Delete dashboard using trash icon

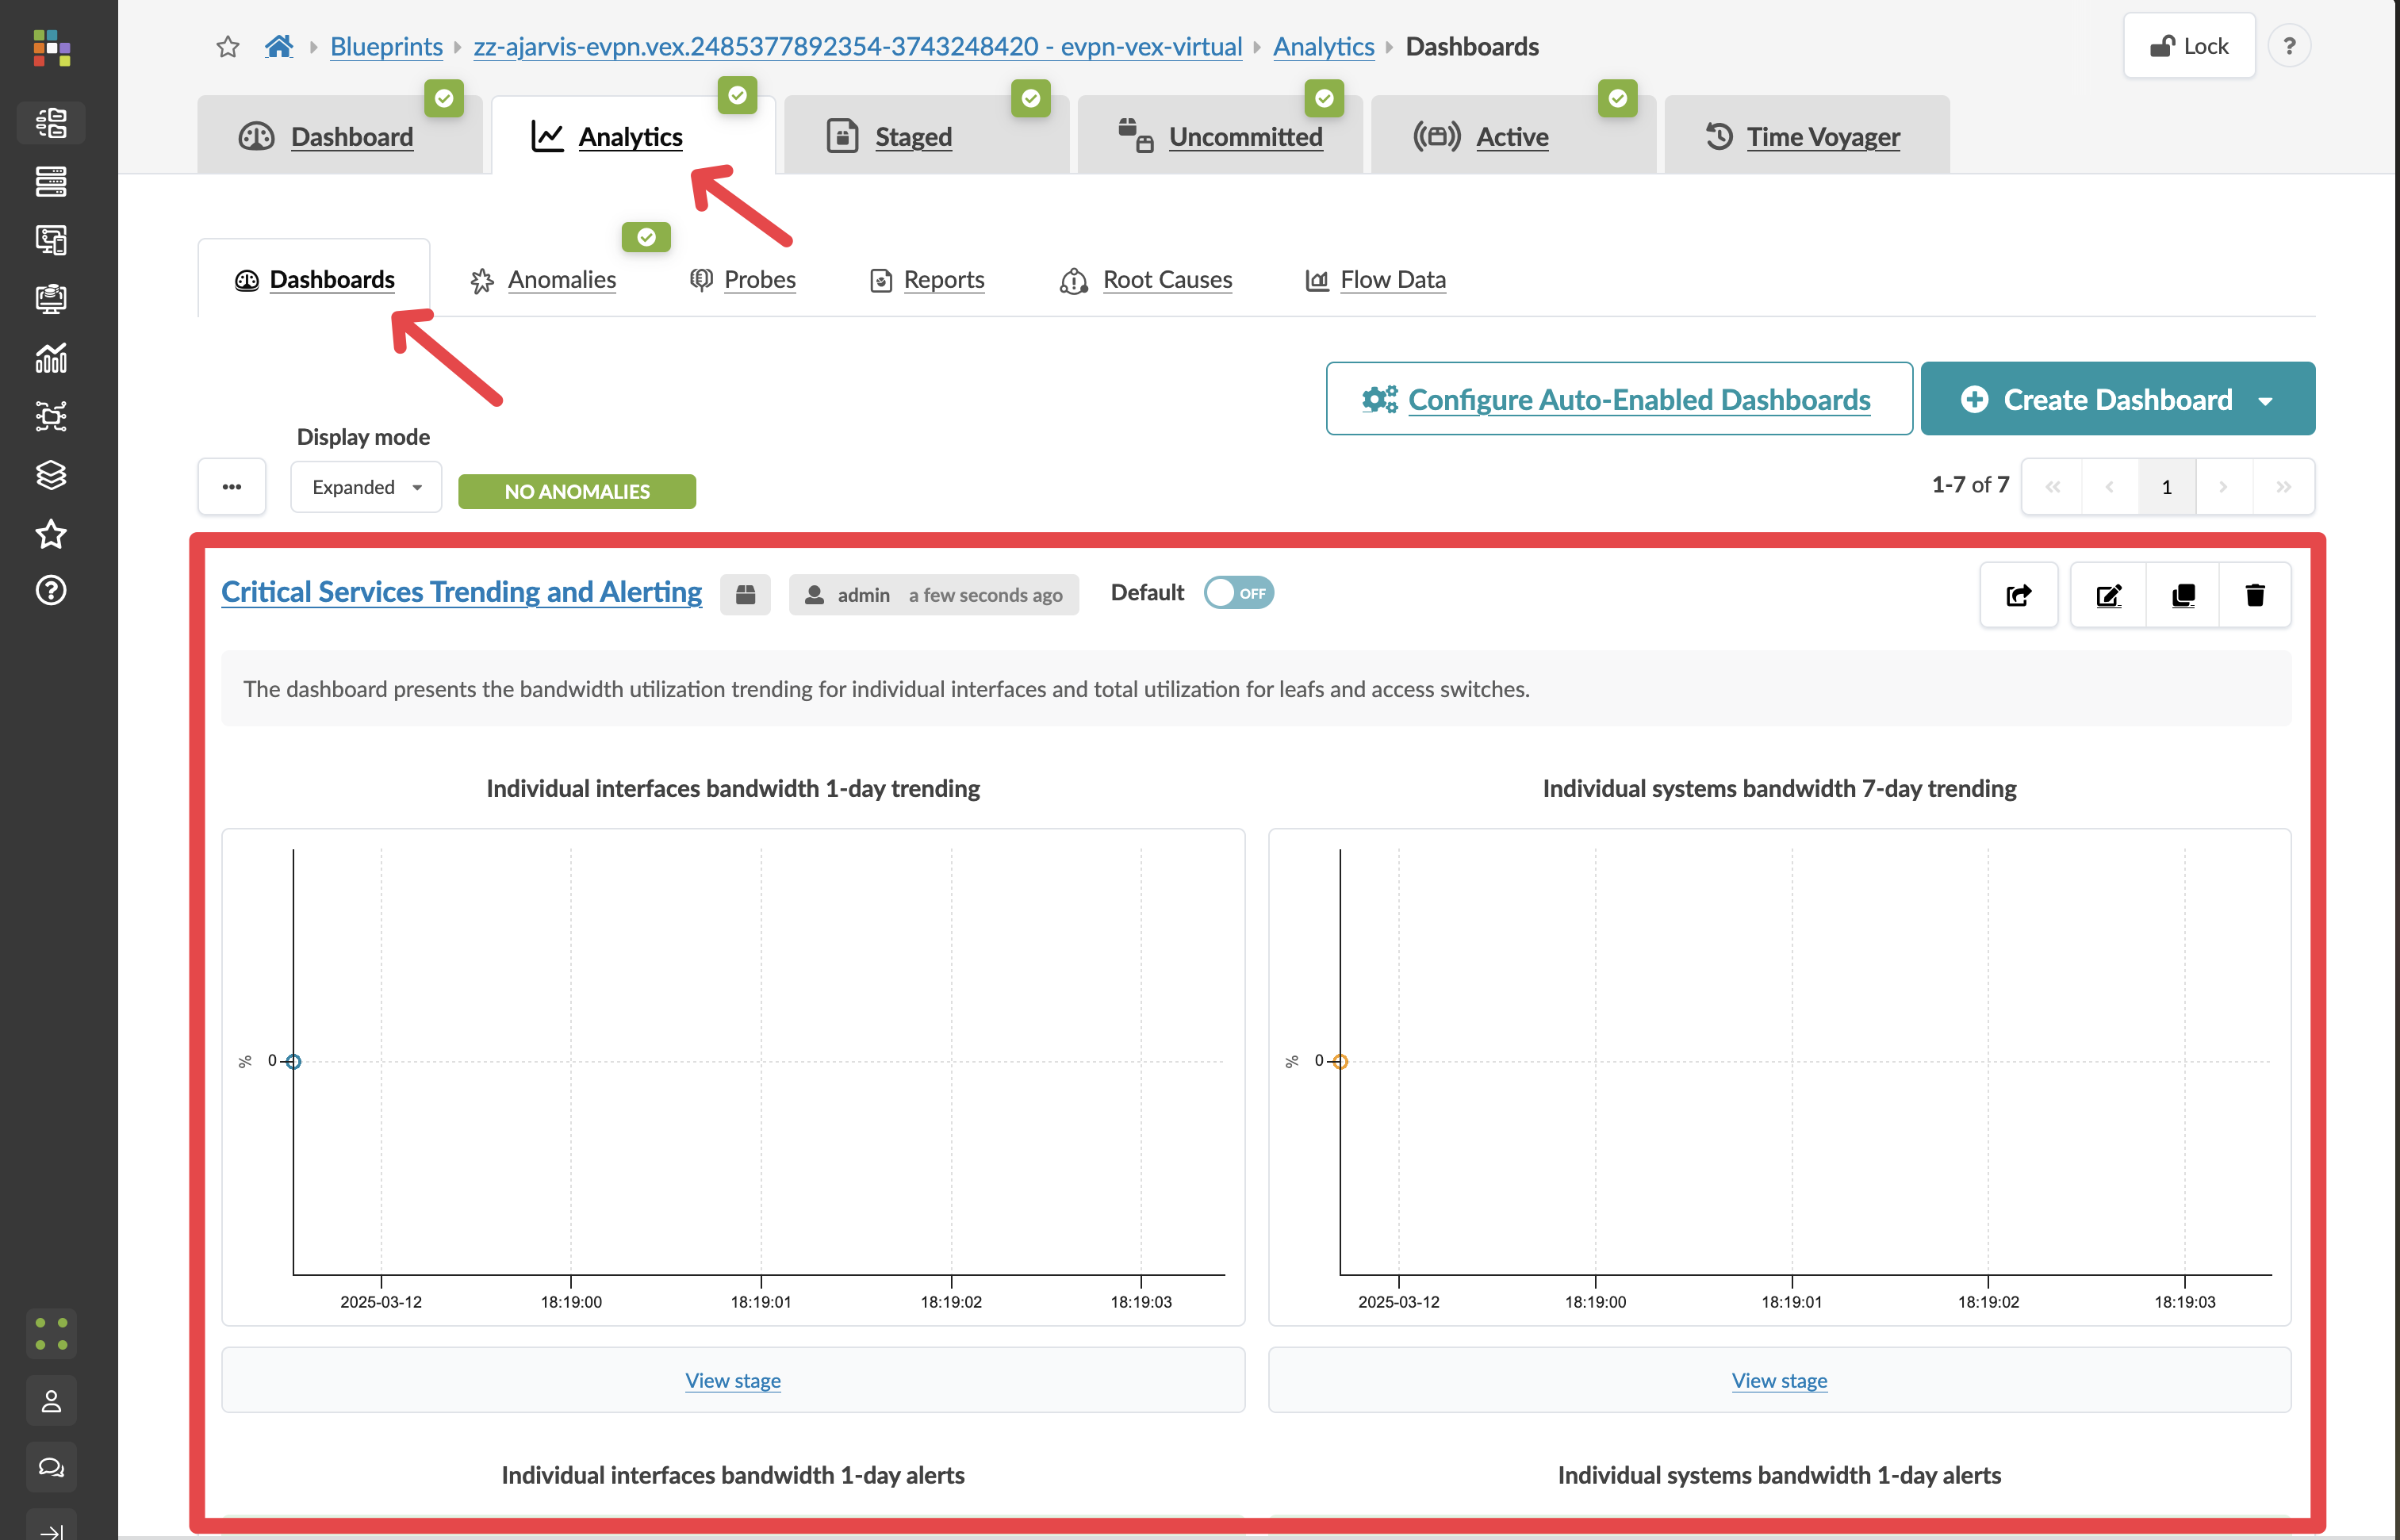(x=2254, y=596)
